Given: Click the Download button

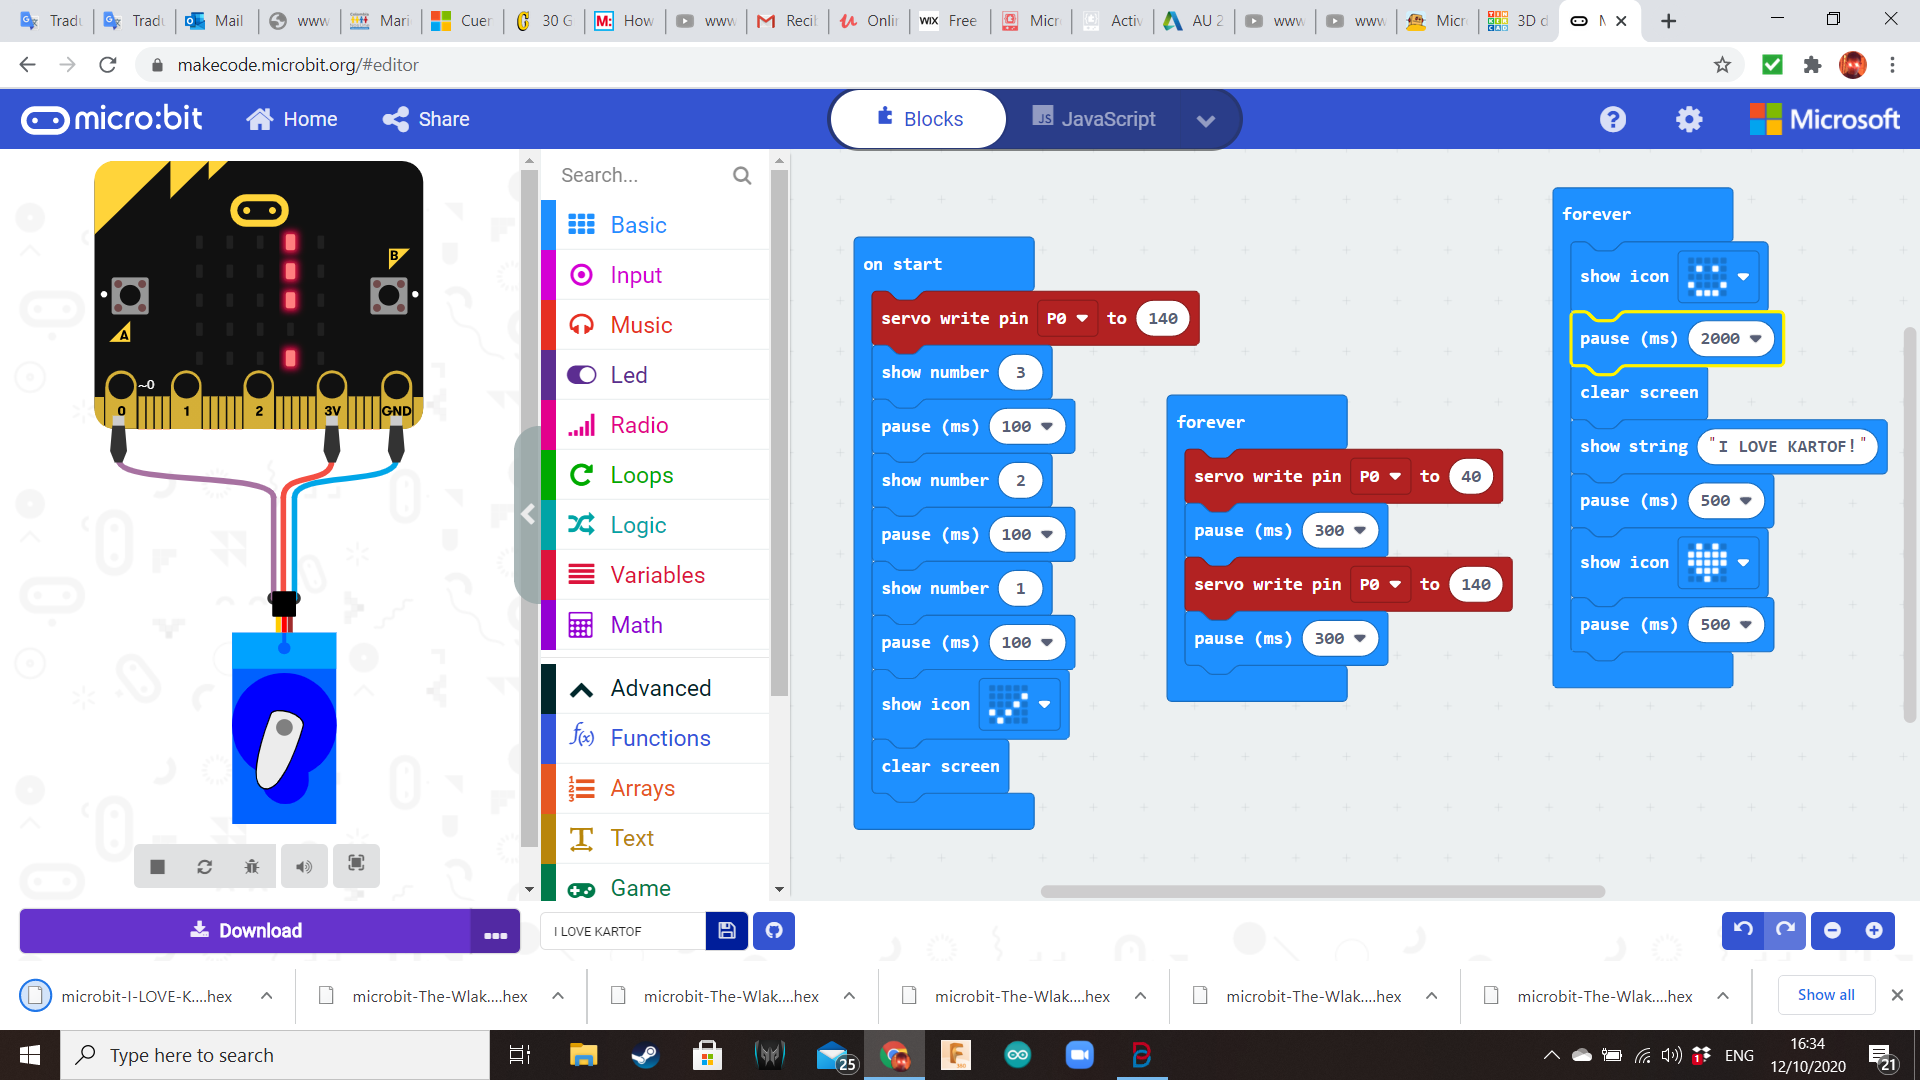Looking at the screenshot, I should [245, 930].
